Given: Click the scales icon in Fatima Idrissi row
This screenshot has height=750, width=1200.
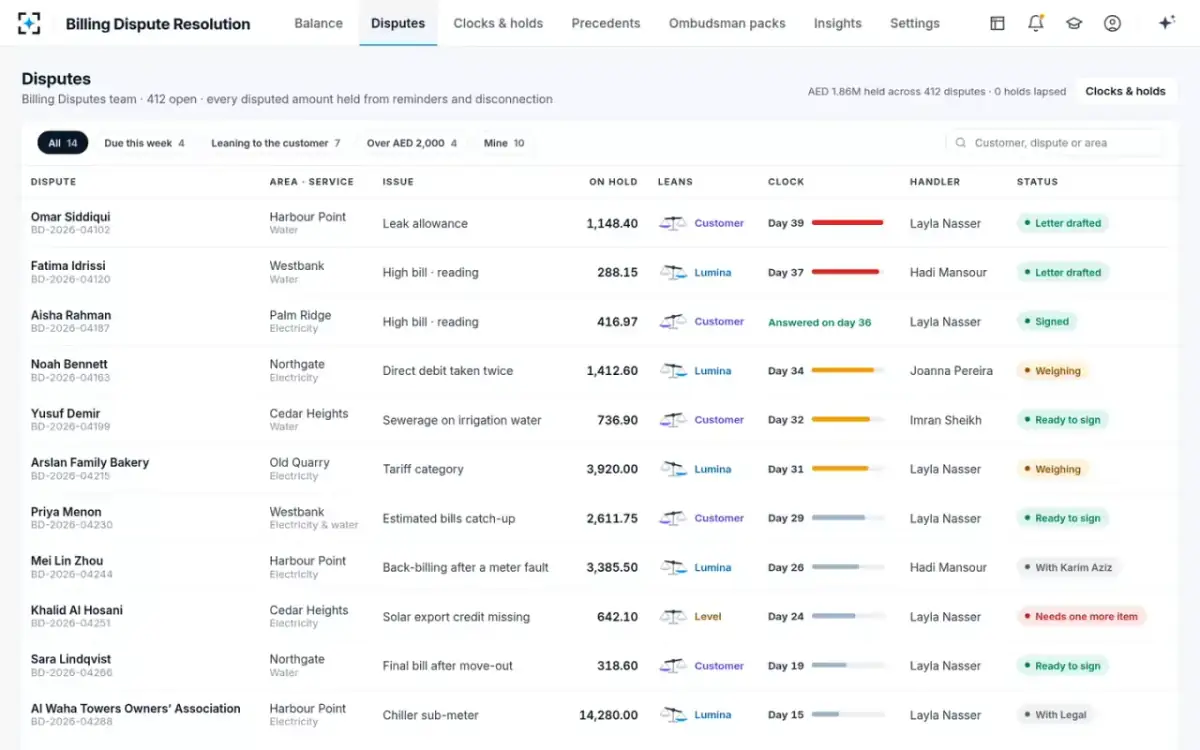Looking at the screenshot, I should [x=673, y=273].
